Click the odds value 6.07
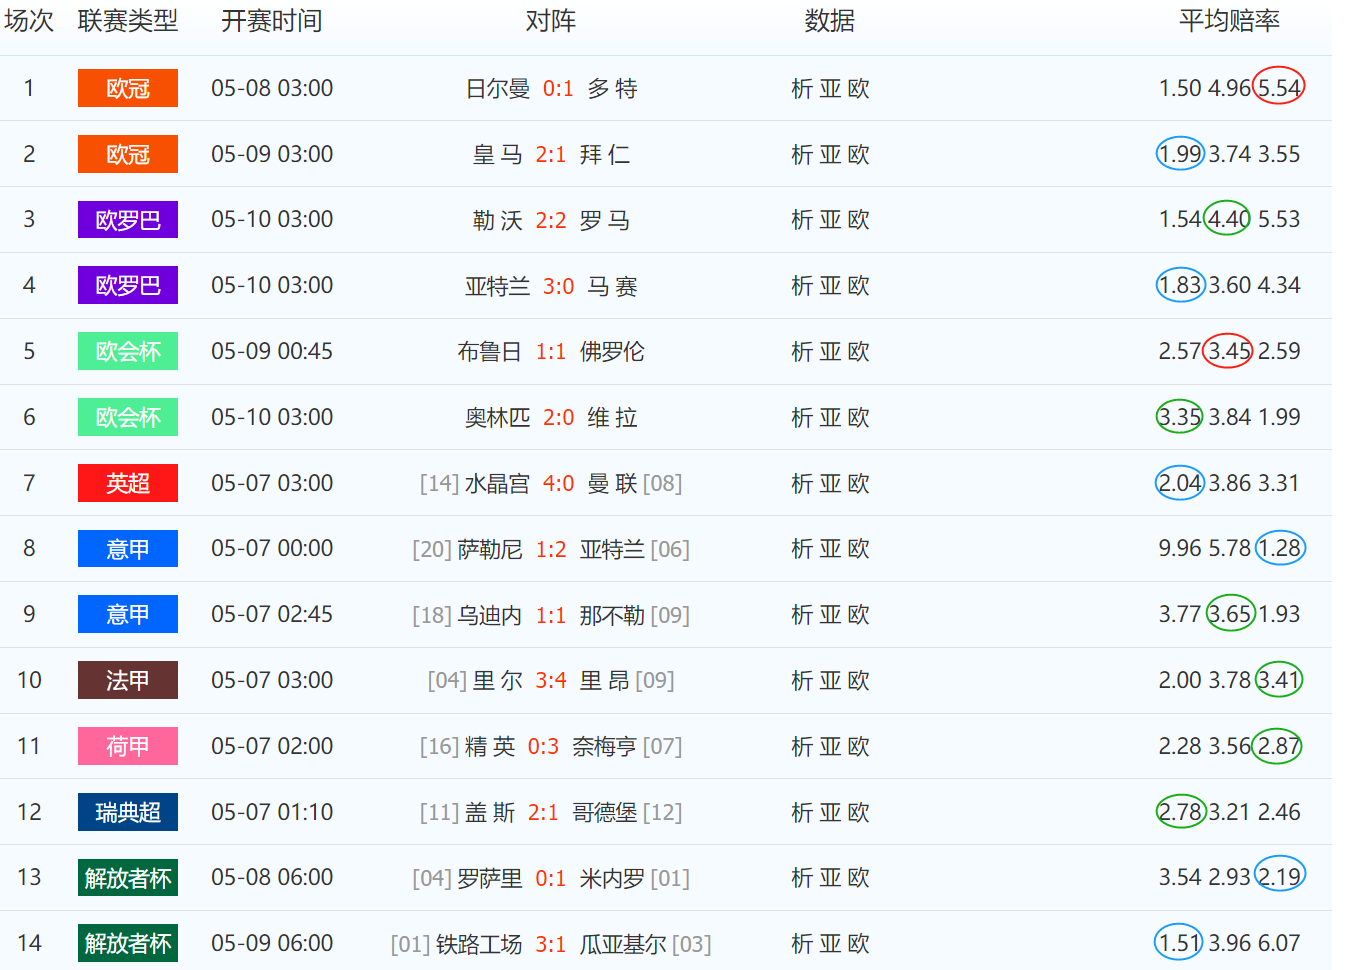 tap(1279, 943)
